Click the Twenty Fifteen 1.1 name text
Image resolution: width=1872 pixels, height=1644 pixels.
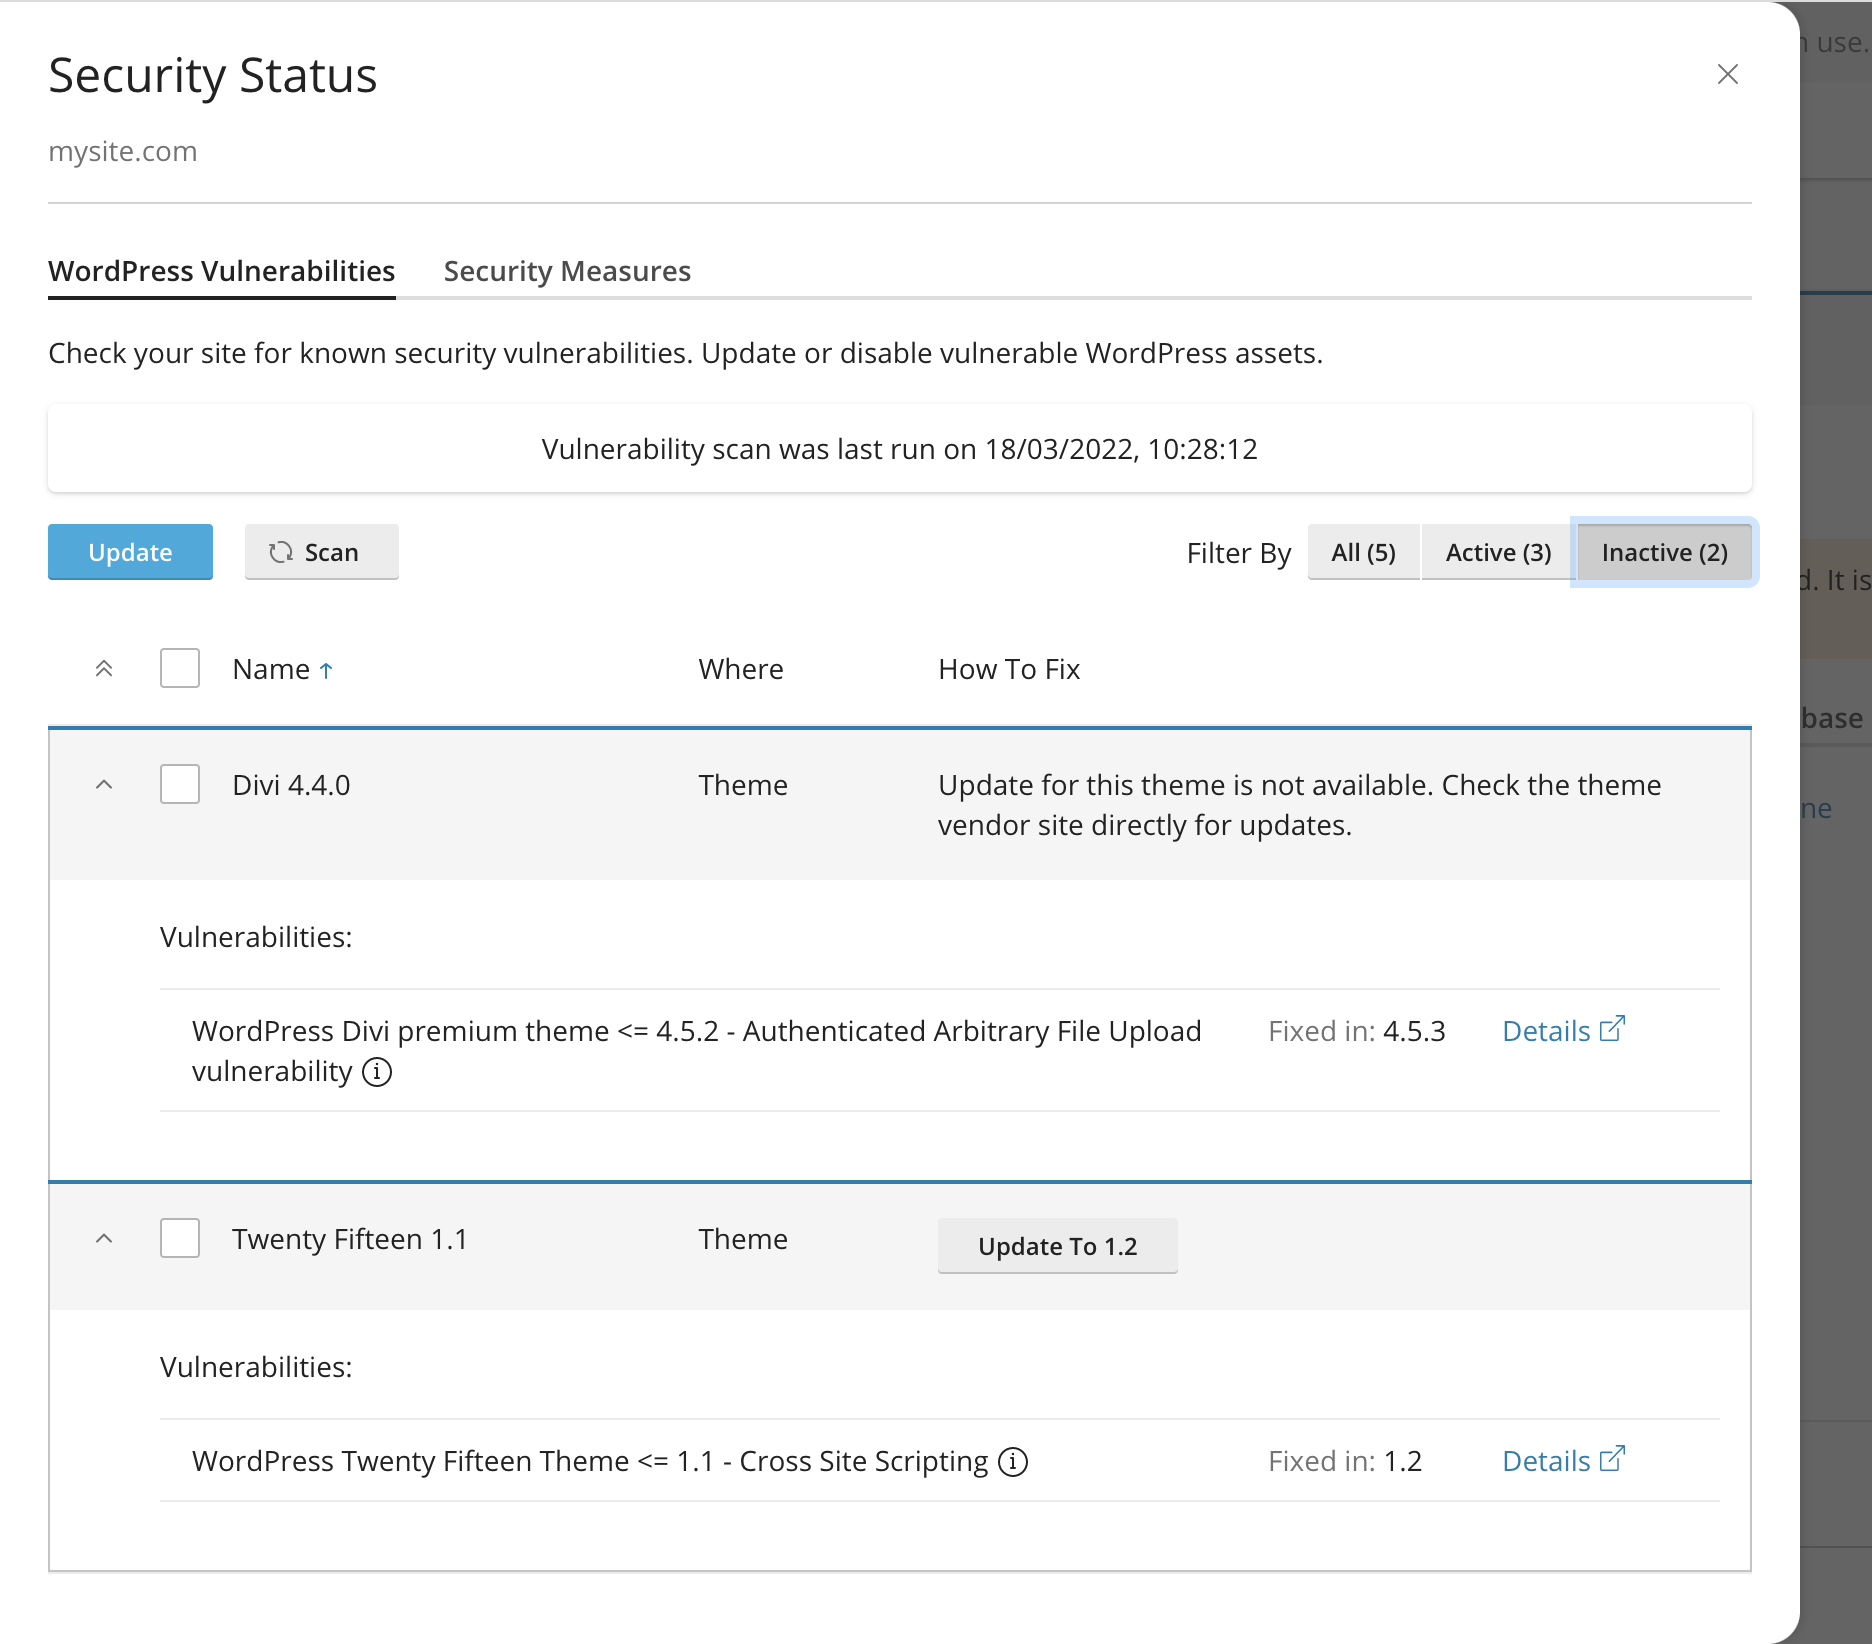(x=350, y=1239)
